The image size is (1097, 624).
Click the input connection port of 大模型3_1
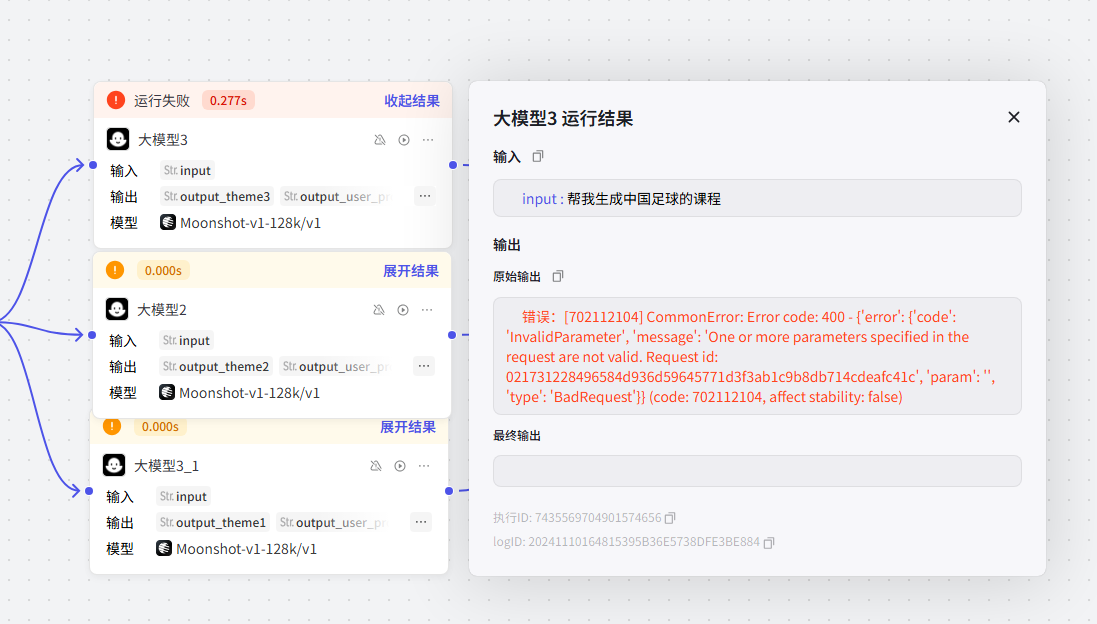(89, 491)
